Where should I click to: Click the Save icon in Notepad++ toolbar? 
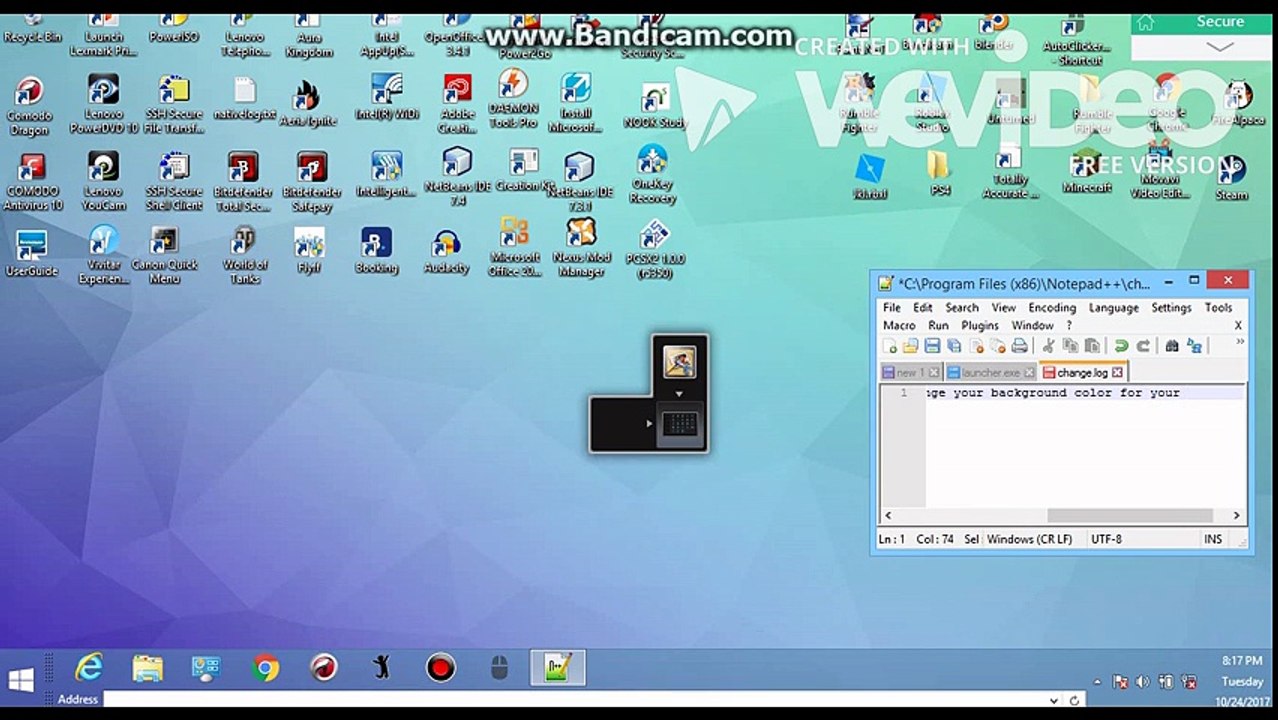[932, 346]
